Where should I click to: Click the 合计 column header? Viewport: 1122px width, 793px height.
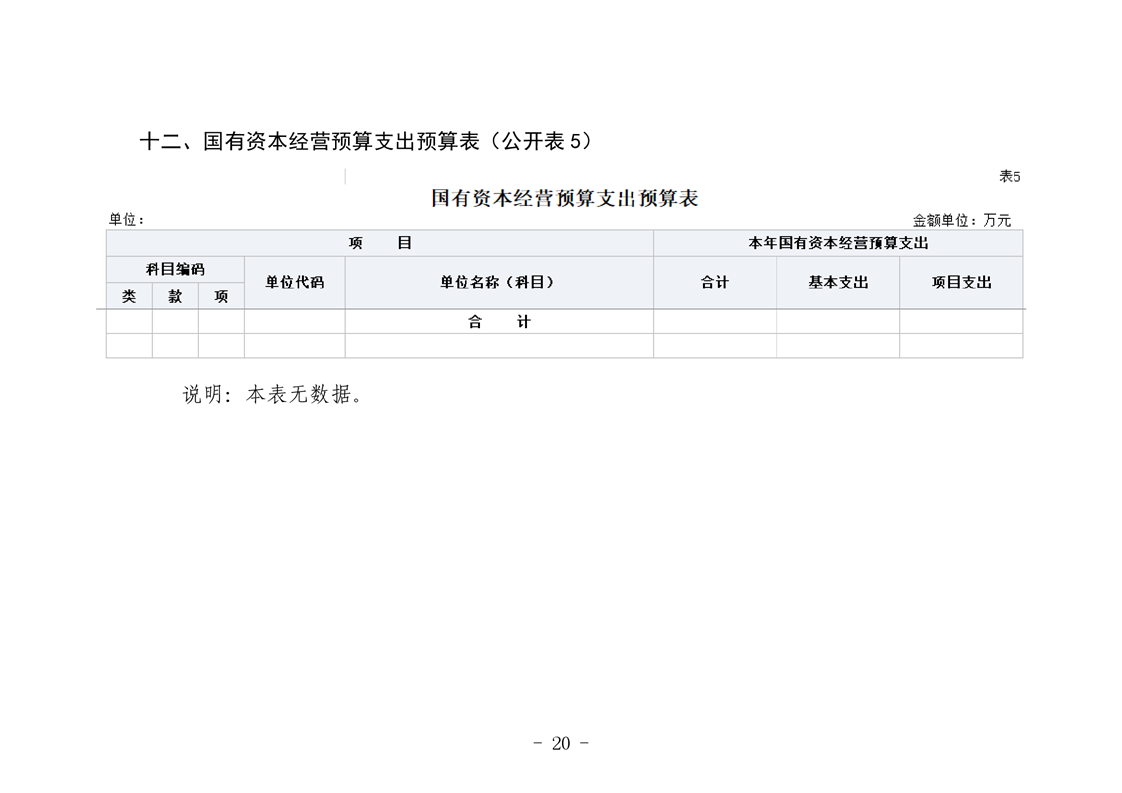coord(715,283)
